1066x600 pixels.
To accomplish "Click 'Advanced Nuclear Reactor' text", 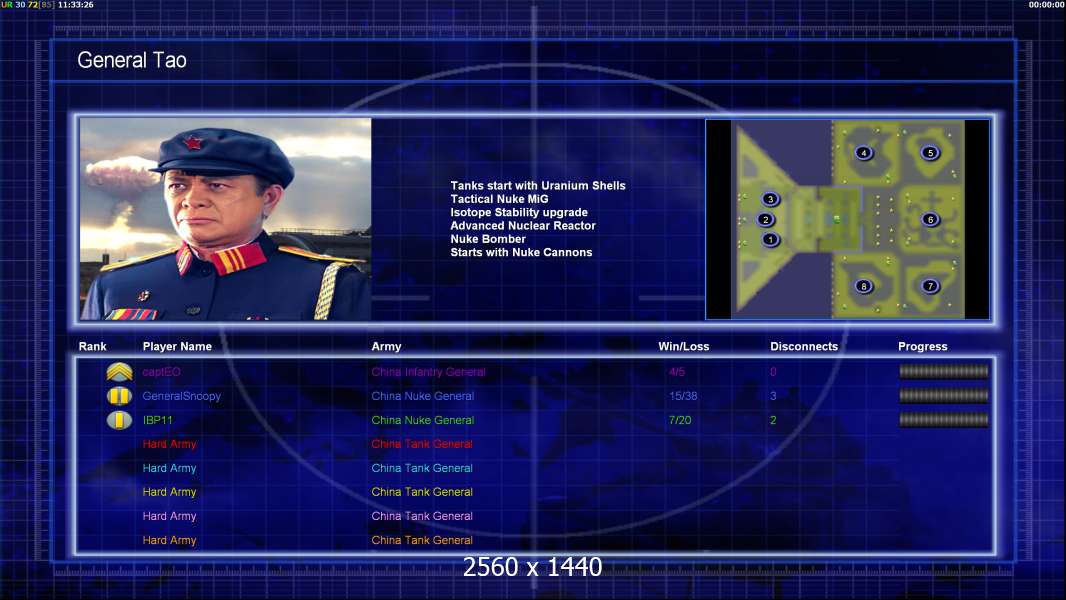I will pyautogui.click(x=523, y=226).
